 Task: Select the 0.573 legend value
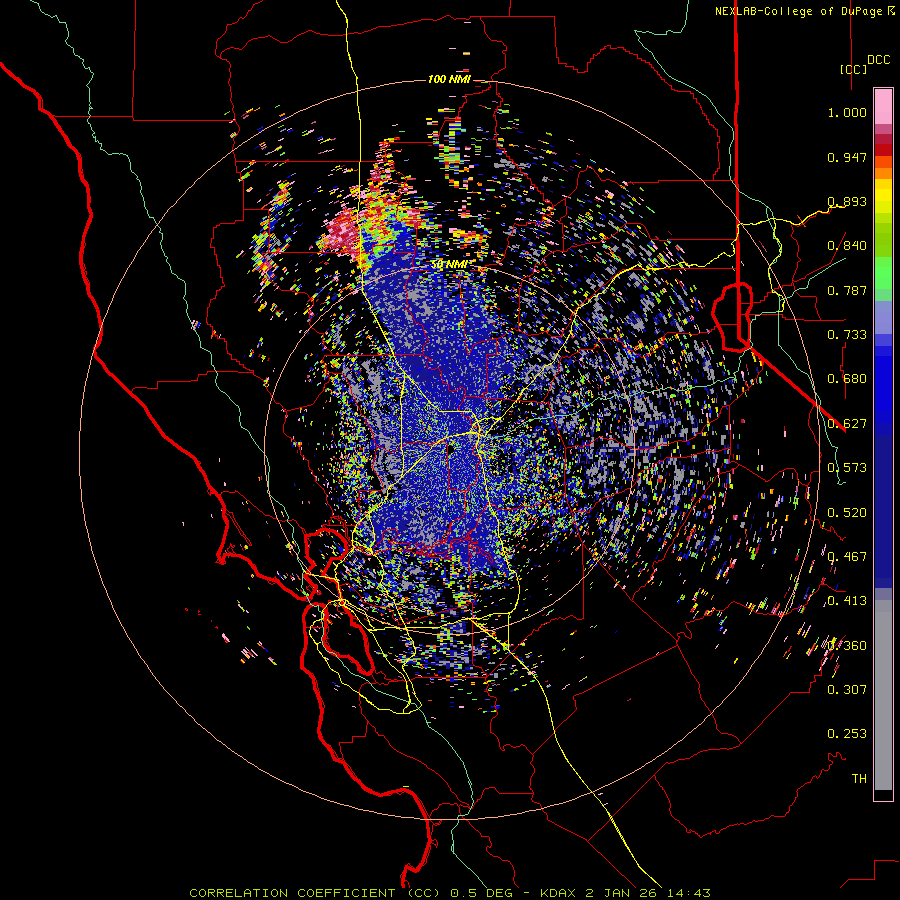pyautogui.click(x=847, y=468)
